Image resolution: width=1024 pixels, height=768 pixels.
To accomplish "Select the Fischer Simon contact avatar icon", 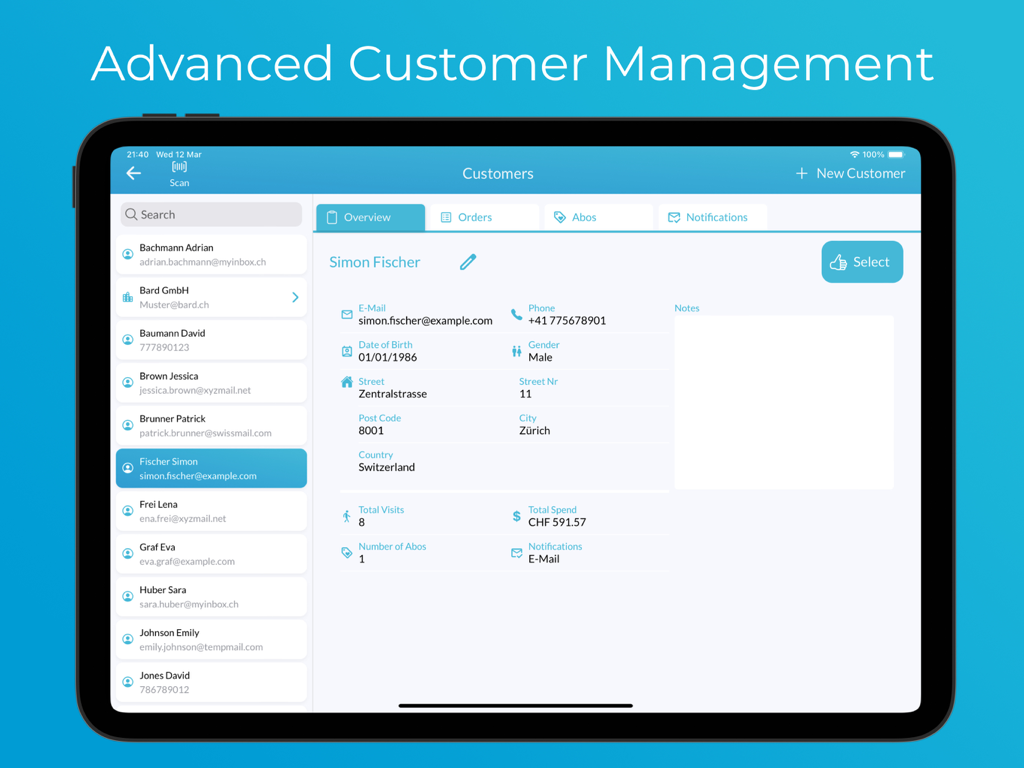I will (x=128, y=468).
